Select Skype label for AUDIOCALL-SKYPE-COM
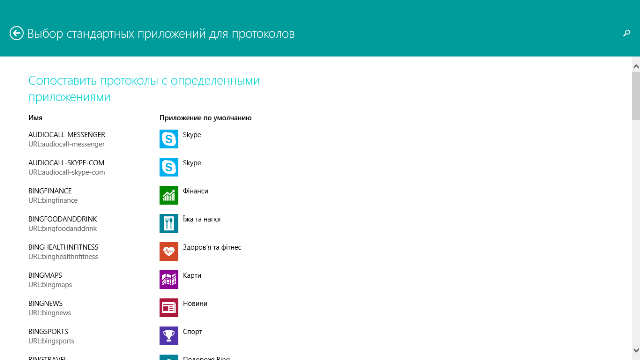640x360 pixels. pyautogui.click(x=192, y=163)
